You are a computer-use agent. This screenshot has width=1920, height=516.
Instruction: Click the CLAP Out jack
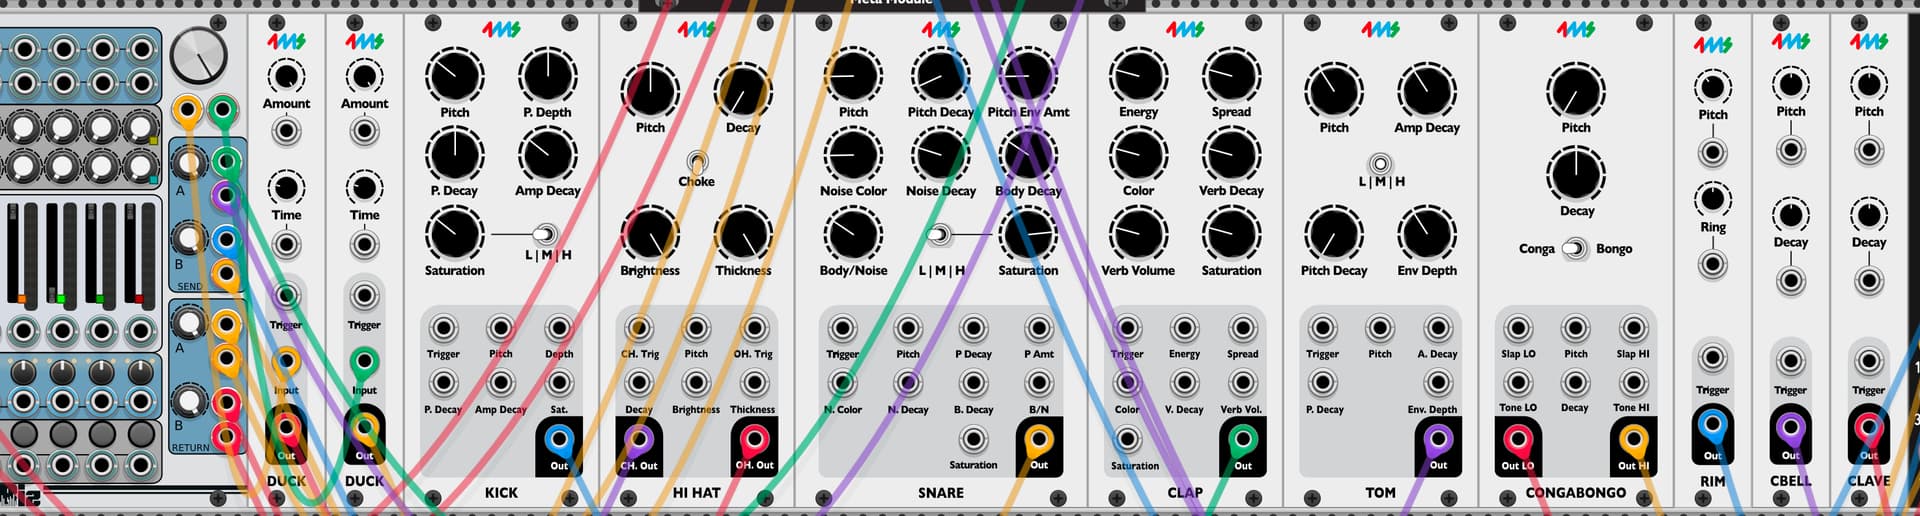[x=1243, y=440]
